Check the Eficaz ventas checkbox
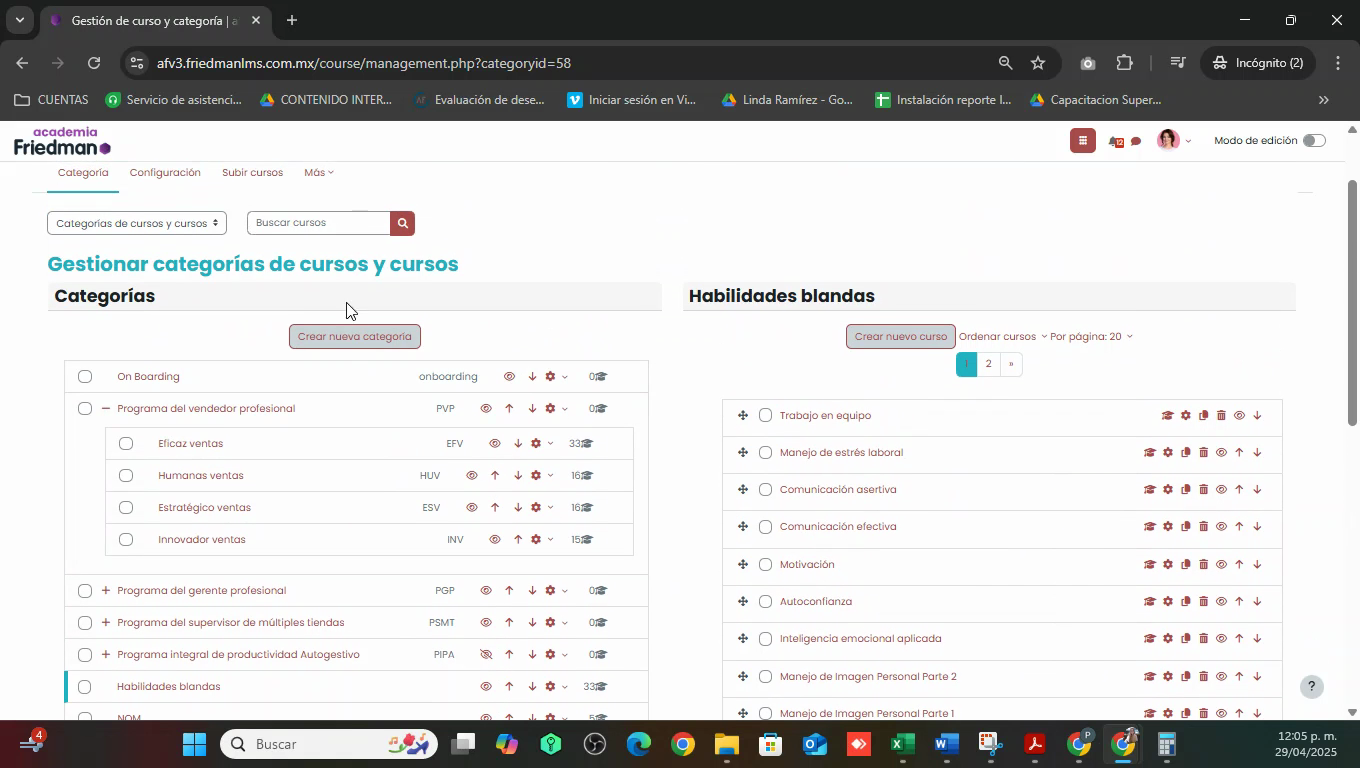The image size is (1360, 768). click(x=126, y=444)
